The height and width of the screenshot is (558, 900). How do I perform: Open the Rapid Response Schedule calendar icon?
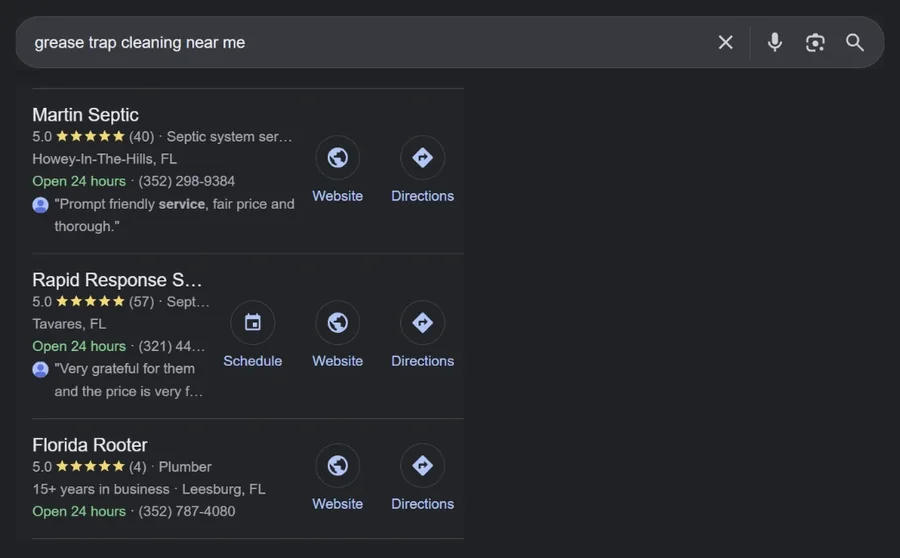pyautogui.click(x=253, y=323)
